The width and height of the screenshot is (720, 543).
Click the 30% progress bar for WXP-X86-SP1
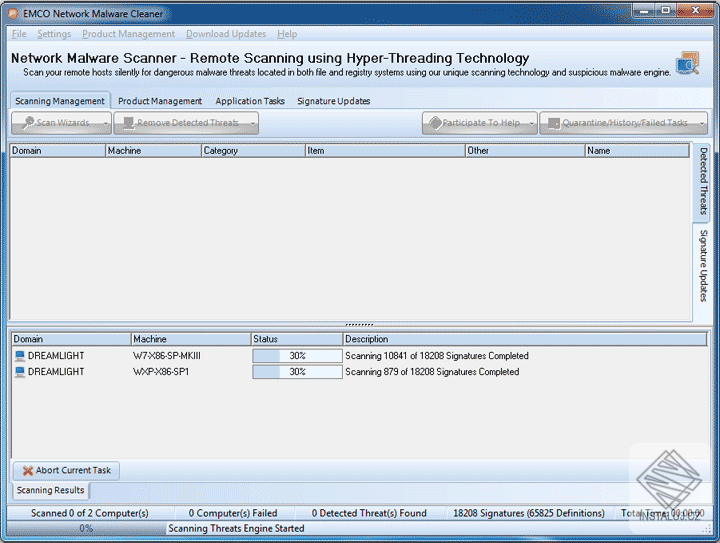(297, 372)
